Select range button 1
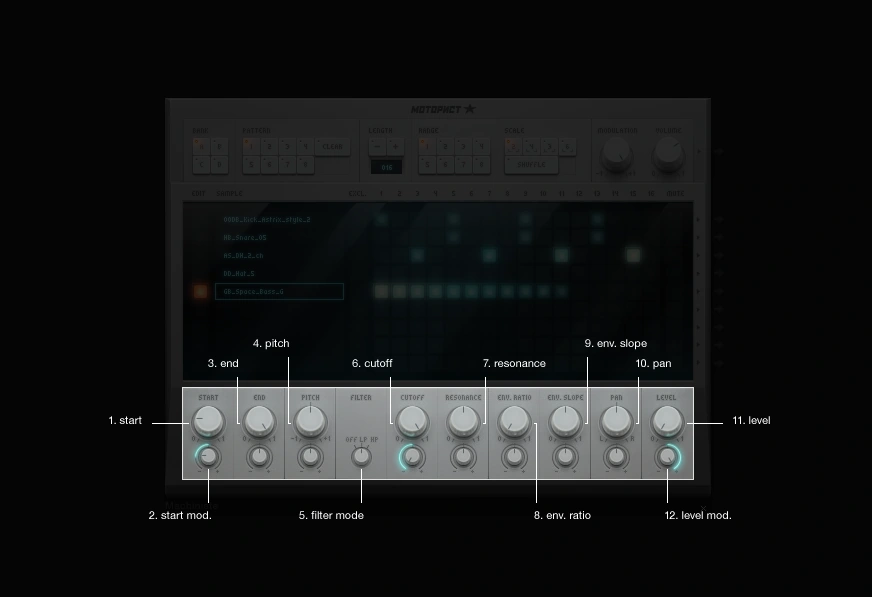Image resolution: width=872 pixels, height=597 pixels. click(427, 147)
